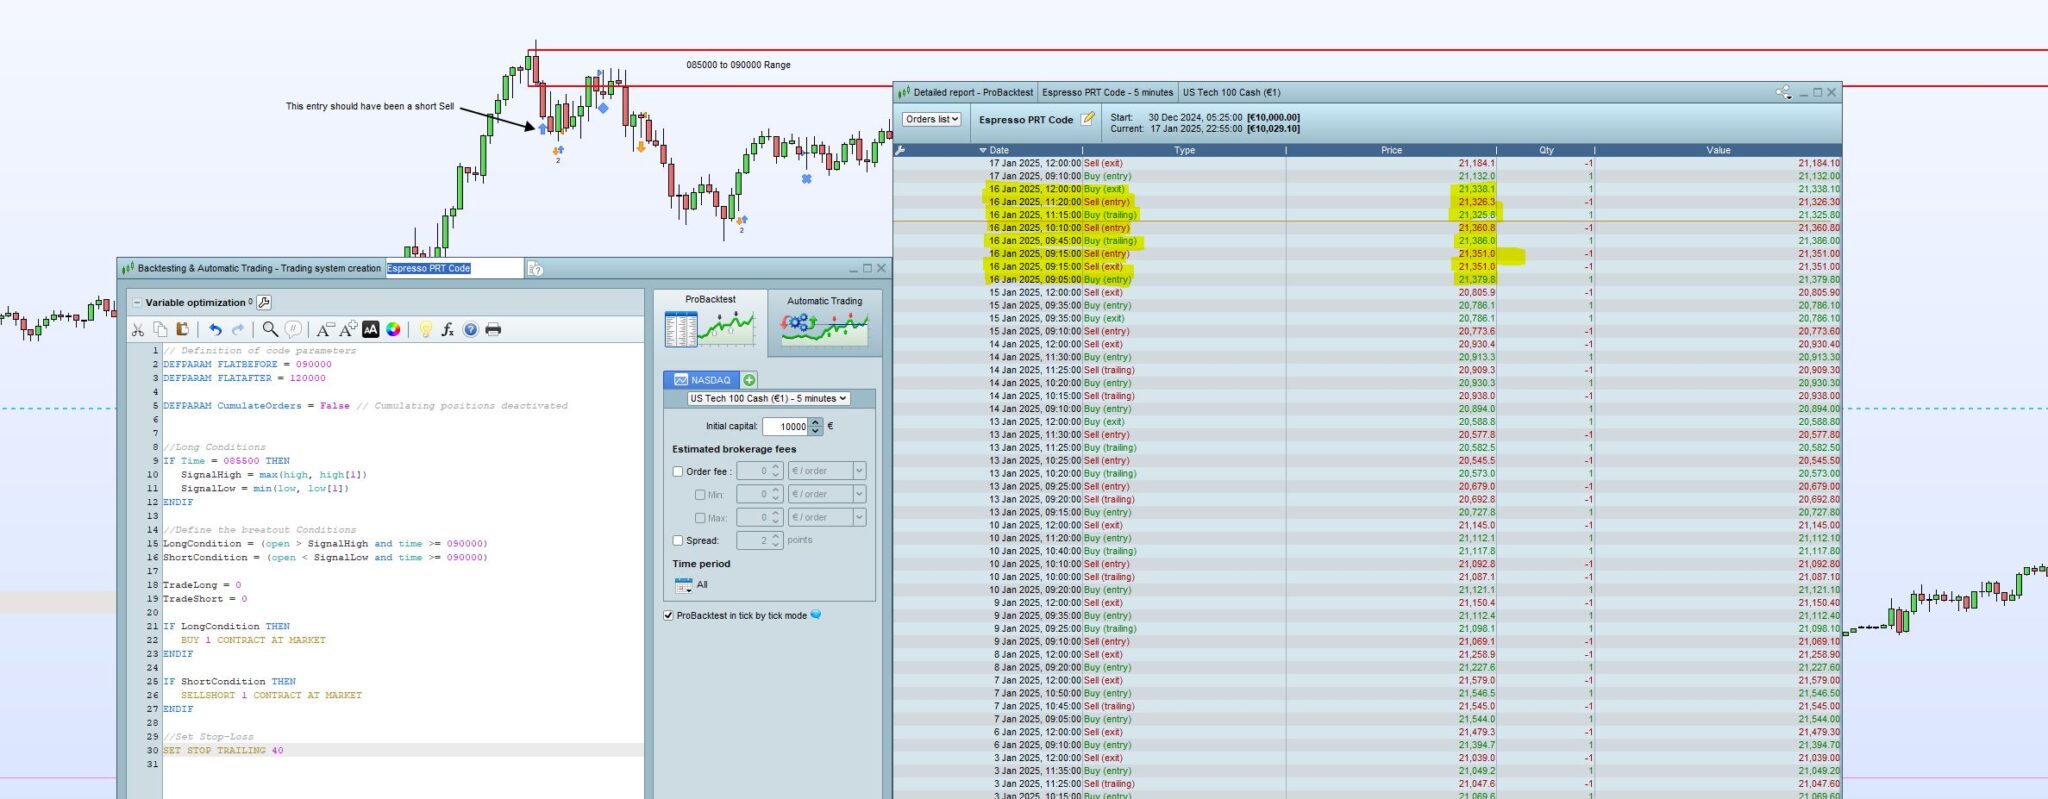Select the NASDAQ instrument tab
The width and height of the screenshot is (2048, 799).
(702, 380)
